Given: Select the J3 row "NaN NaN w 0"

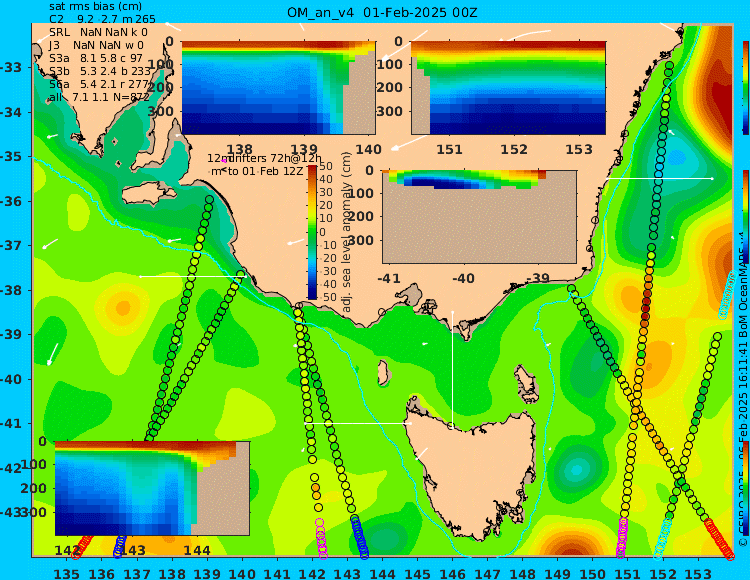Looking at the screenshot, I should [96, 45].
